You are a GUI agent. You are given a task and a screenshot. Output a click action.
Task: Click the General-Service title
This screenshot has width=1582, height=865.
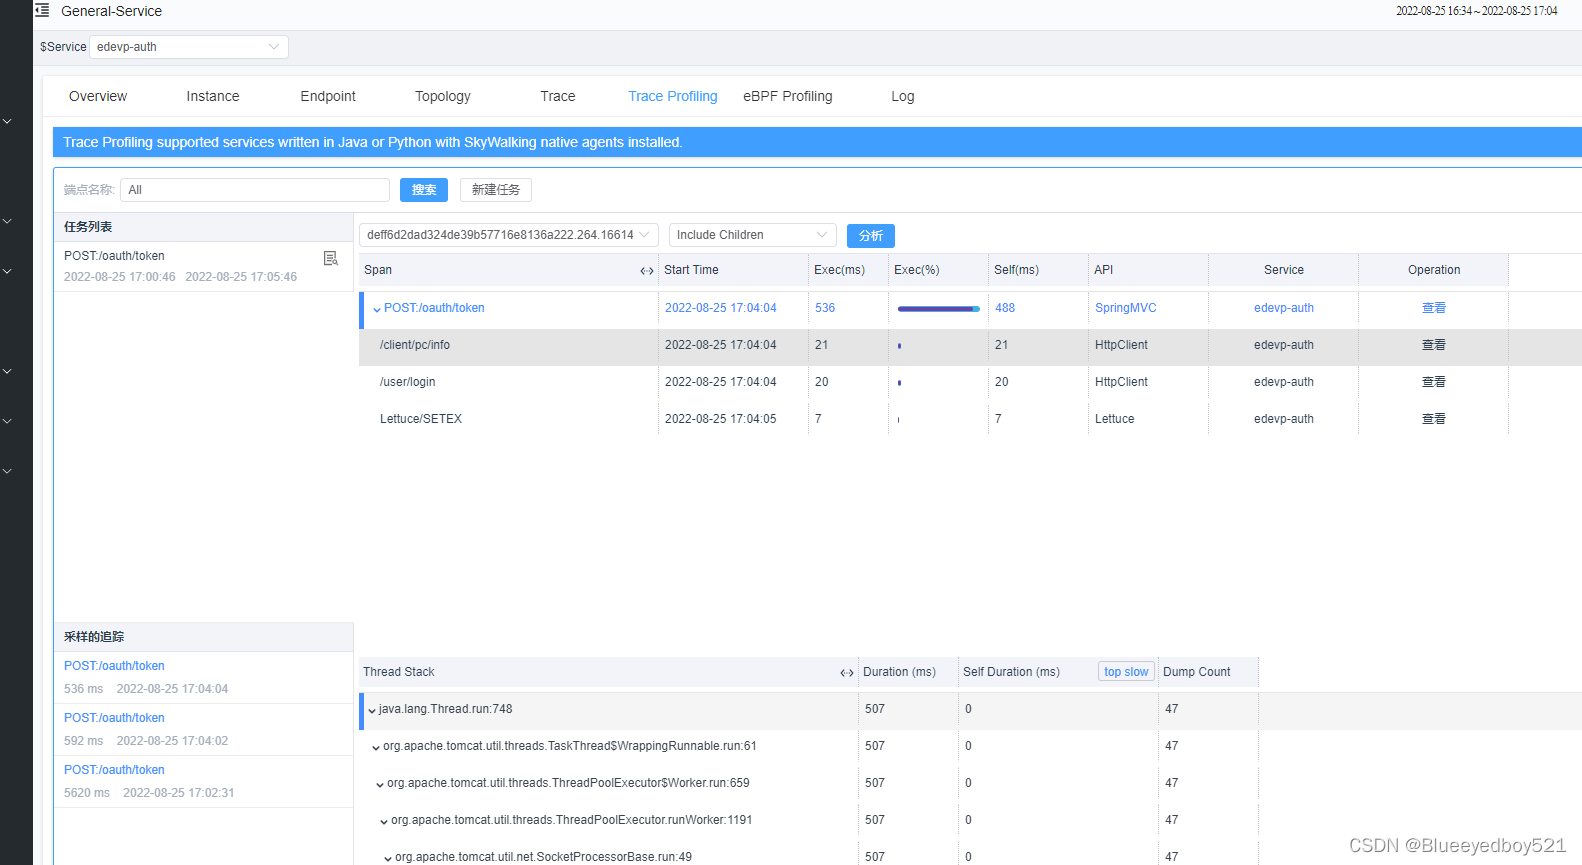(x=111, y=11)
